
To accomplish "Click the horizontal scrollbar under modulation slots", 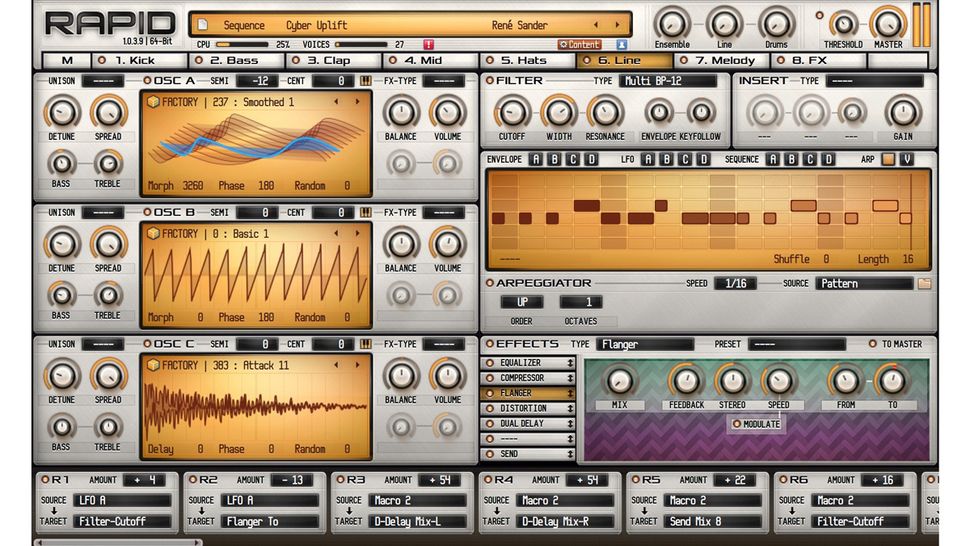I will tap(118, 542).
